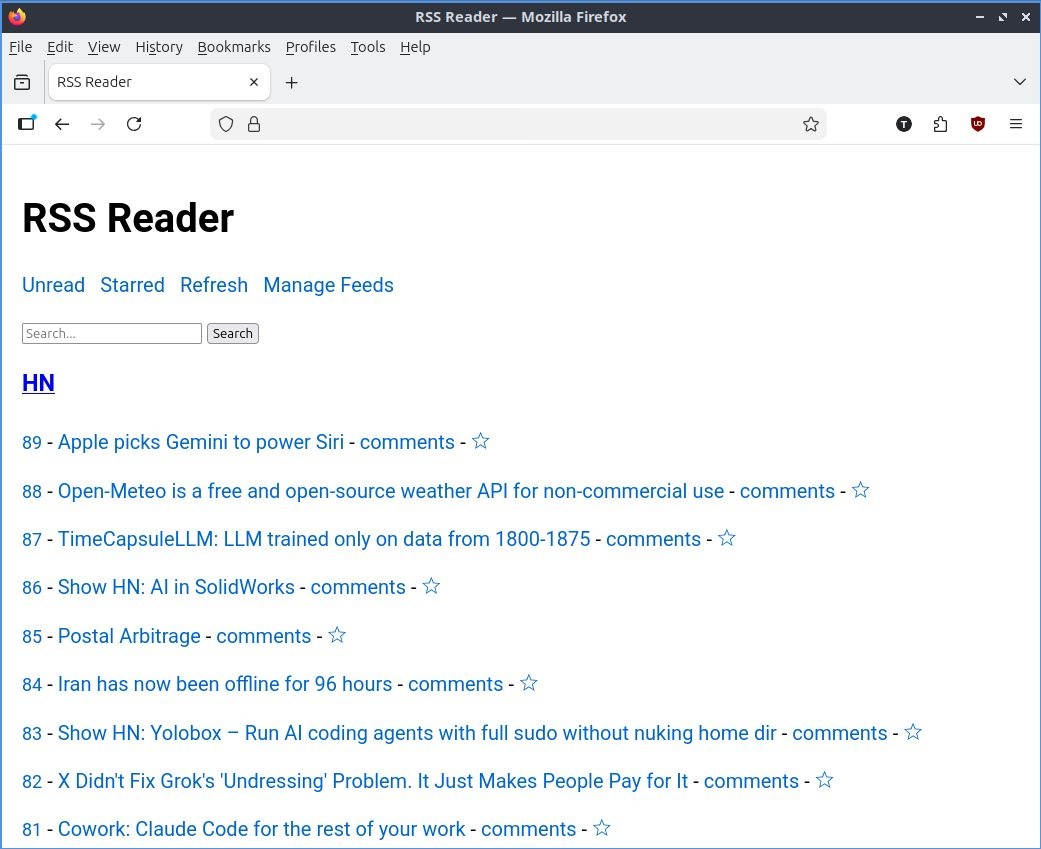The image size is (1041, 849).
Task: Open the Yolobox Show HN article
Action: tap(417, 733)
